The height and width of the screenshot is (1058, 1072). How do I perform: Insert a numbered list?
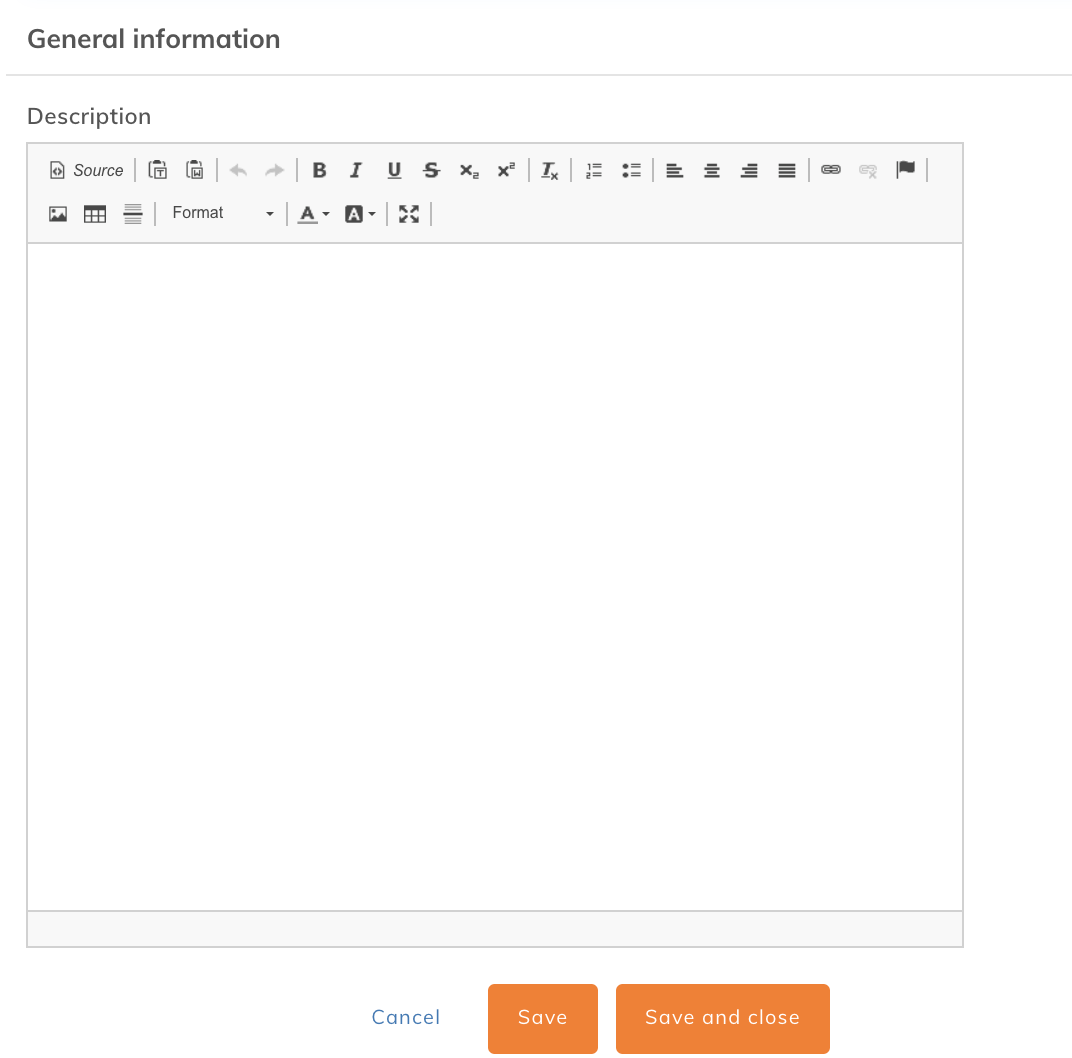click(x=594, y=170)
